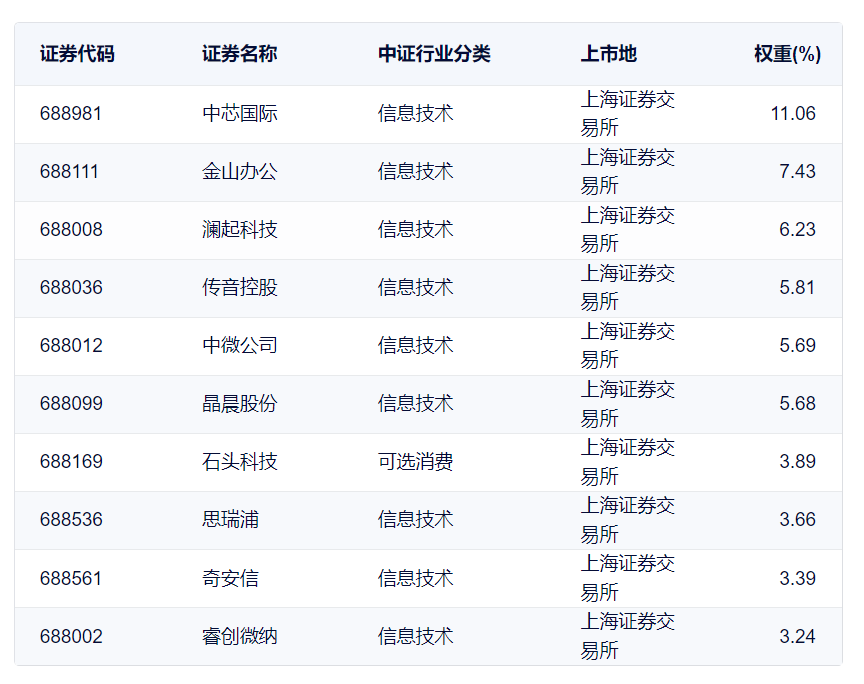Click the stock name 晶晨股份
The height and width of the screenshot is (684, 864).
click(240, 403)
